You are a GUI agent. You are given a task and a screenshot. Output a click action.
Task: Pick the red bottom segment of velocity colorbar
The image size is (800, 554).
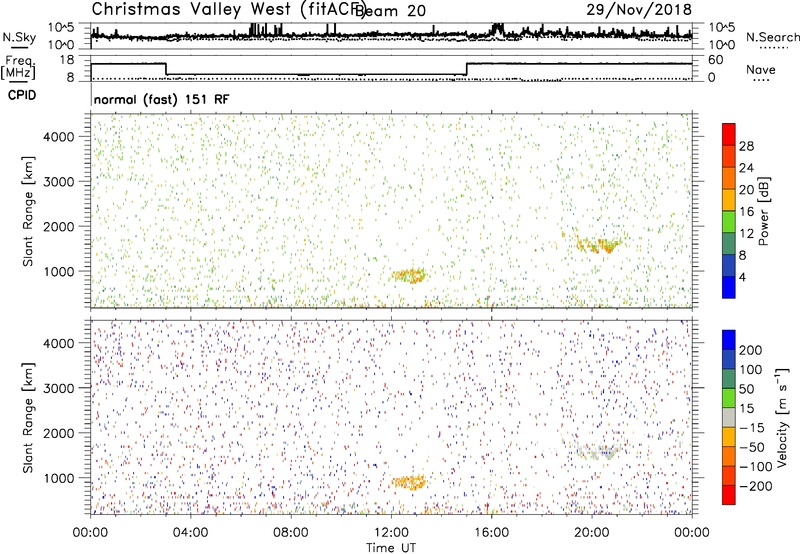click(729, 495)
